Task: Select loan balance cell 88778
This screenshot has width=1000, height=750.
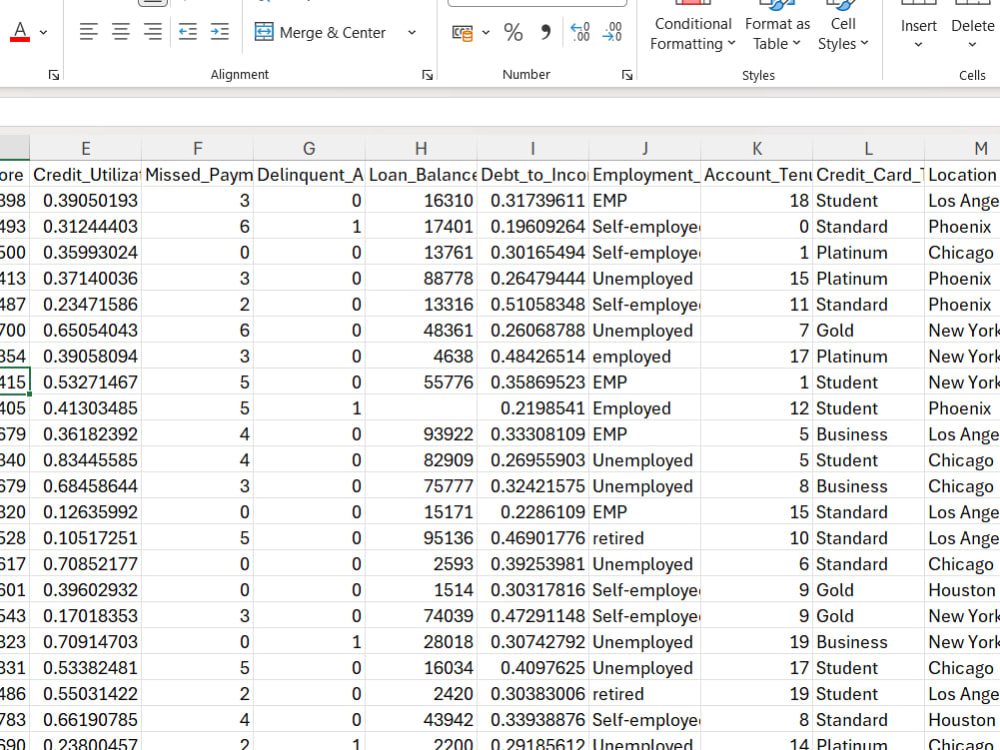Action: 421,279
